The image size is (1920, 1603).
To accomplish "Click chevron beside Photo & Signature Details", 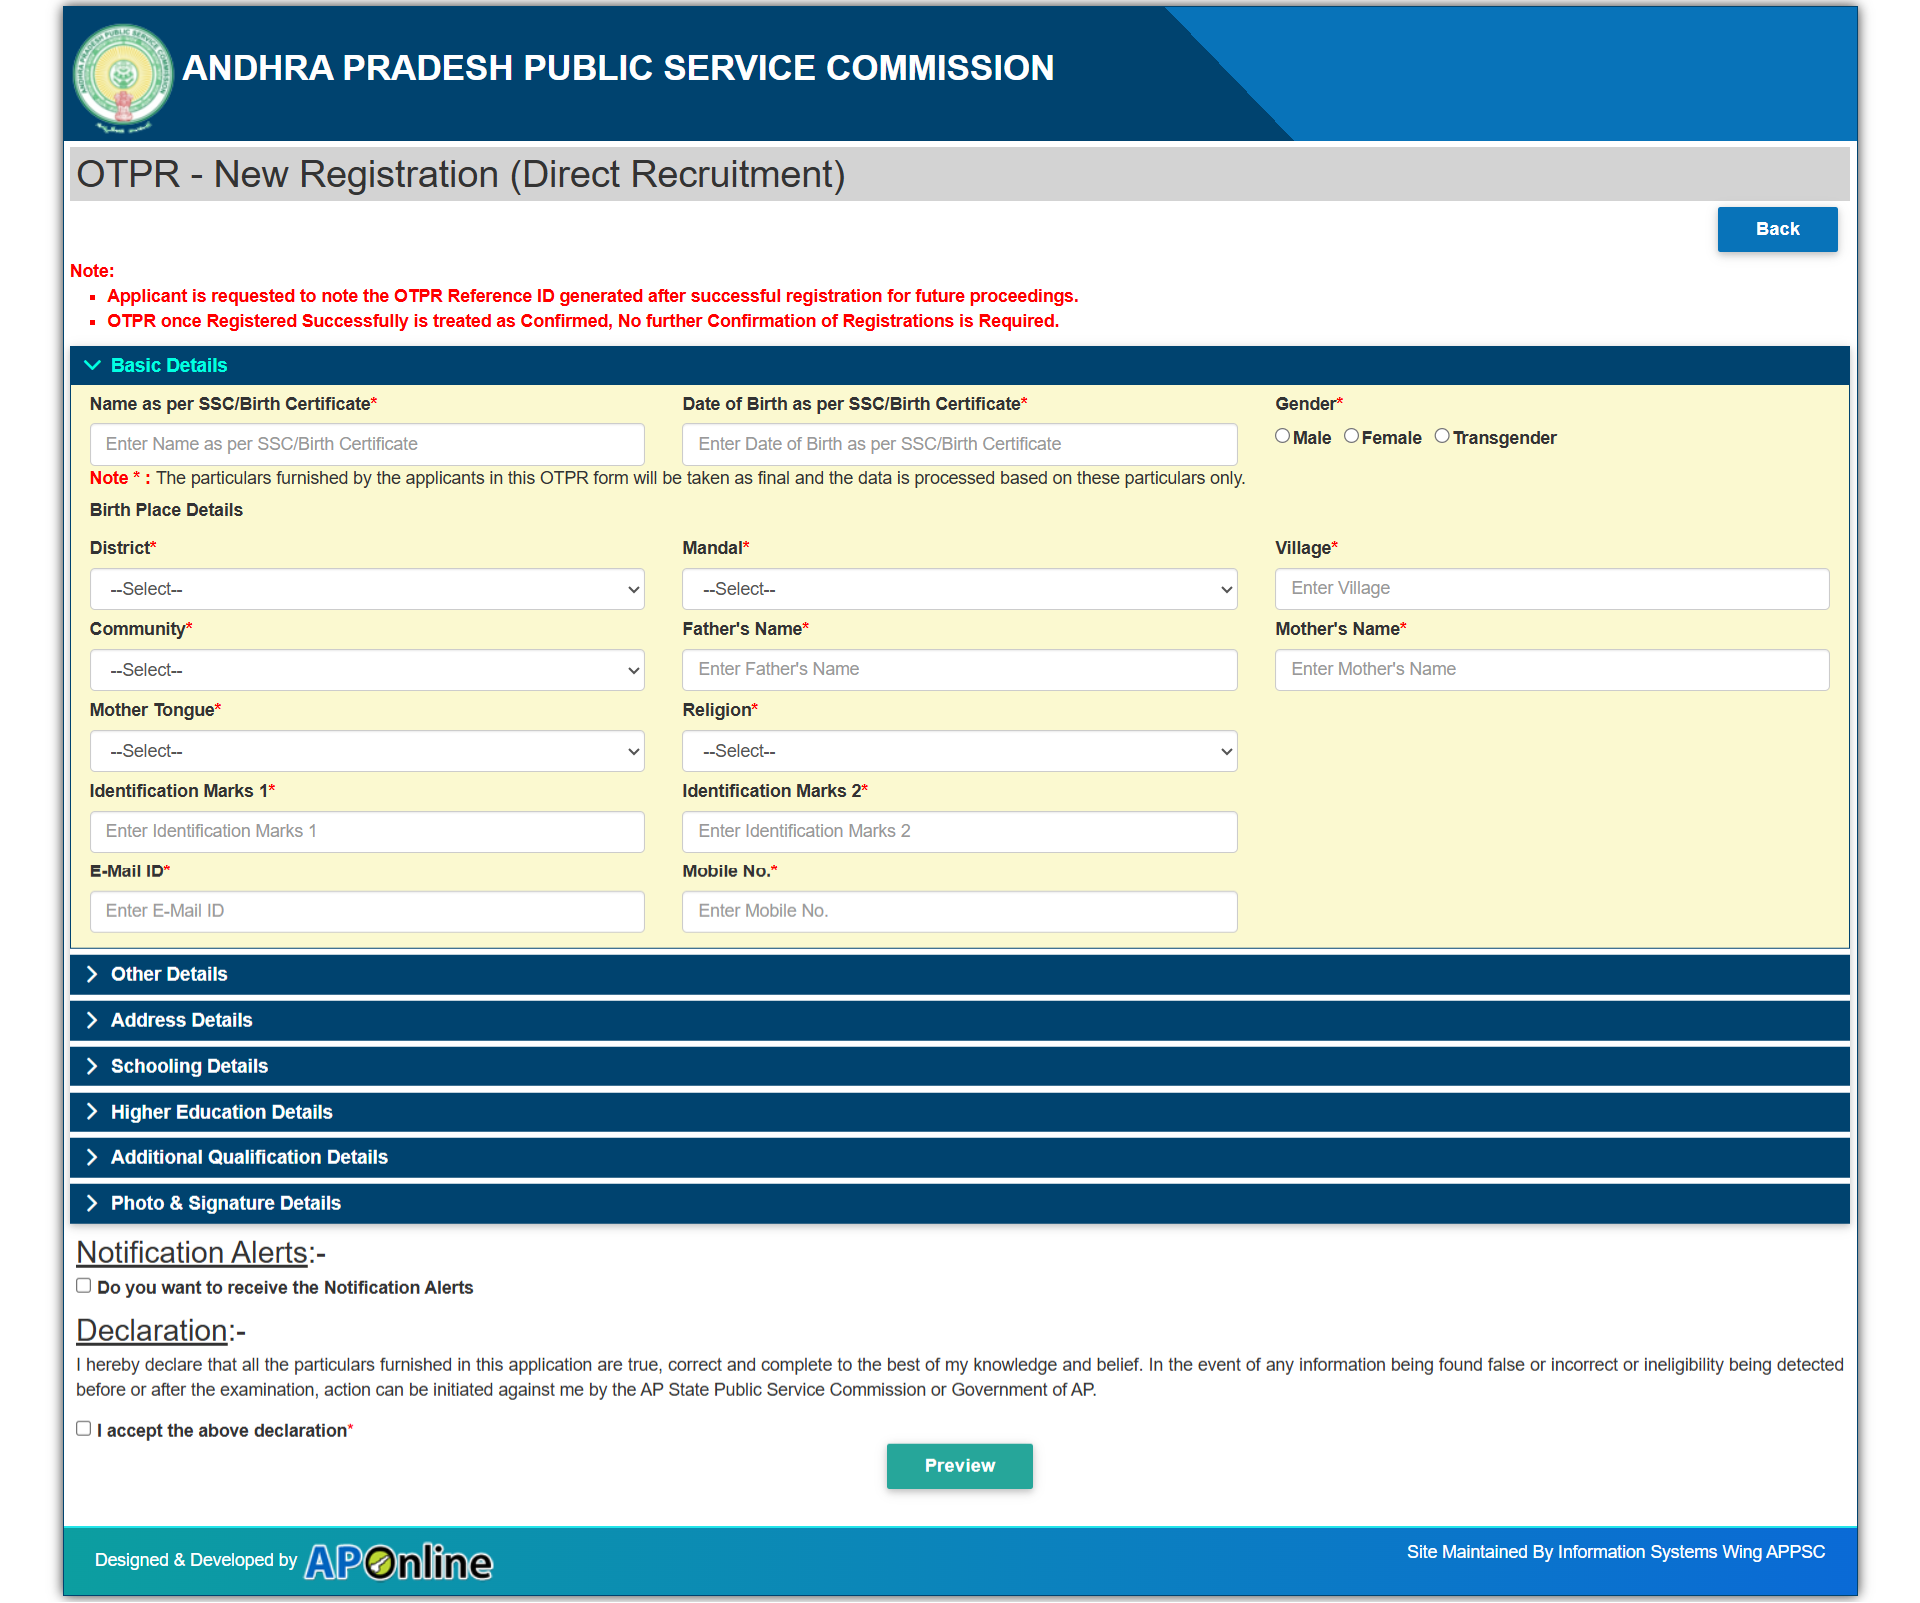I will (x=92, y=1203).
